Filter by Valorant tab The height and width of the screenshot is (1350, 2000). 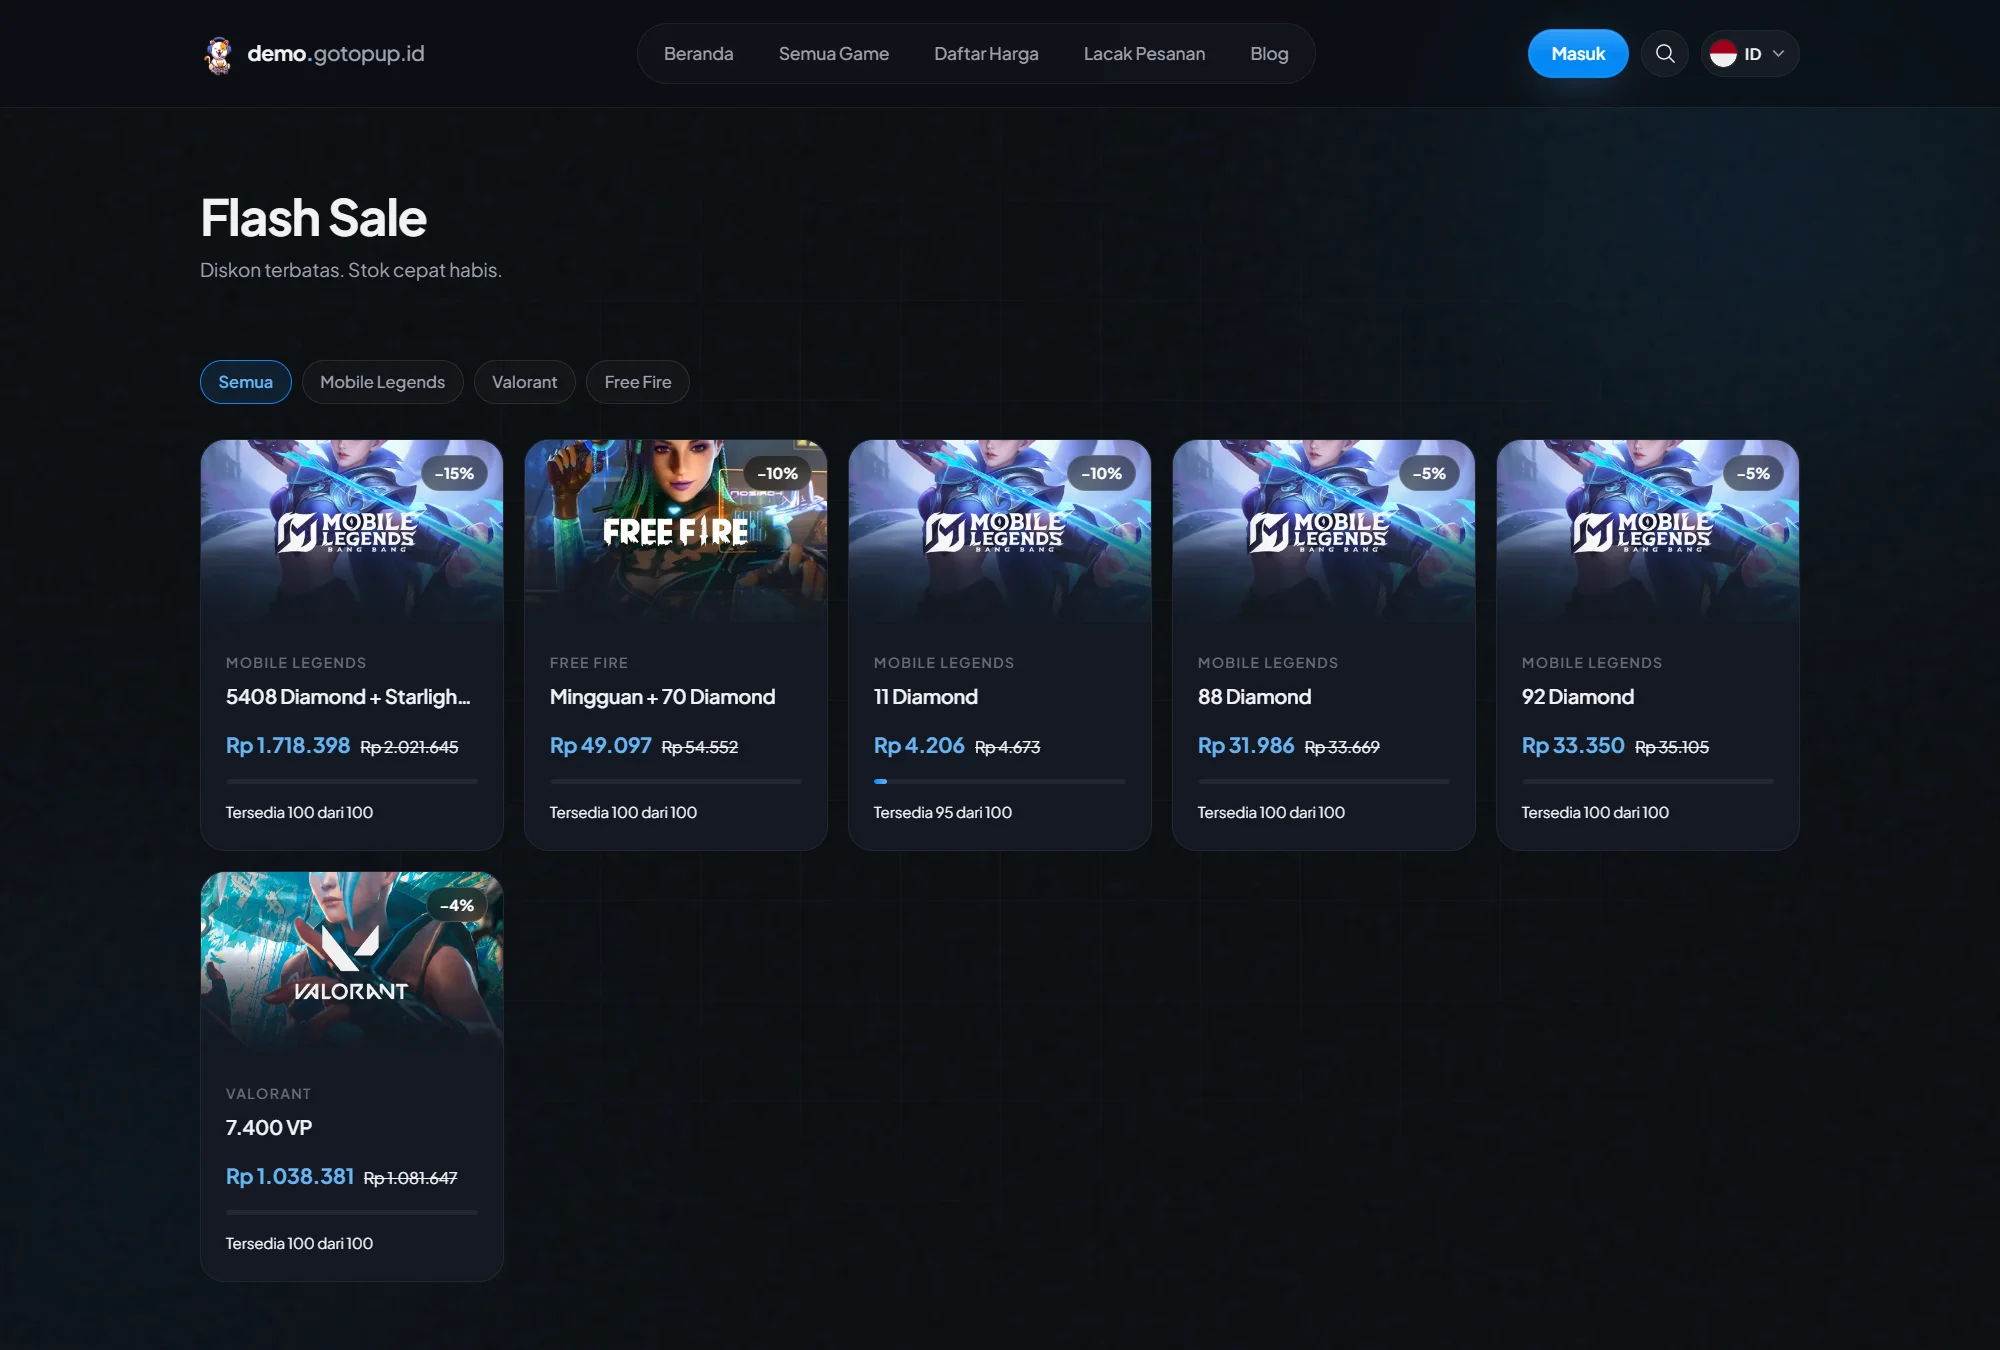click(524, 382)
